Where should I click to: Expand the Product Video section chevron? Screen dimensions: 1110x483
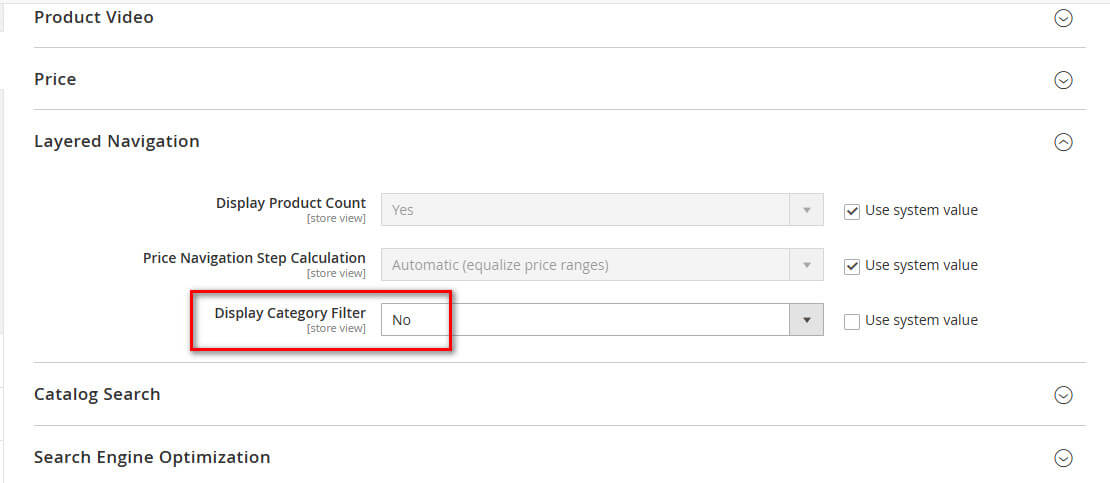tap(1063, 18)
